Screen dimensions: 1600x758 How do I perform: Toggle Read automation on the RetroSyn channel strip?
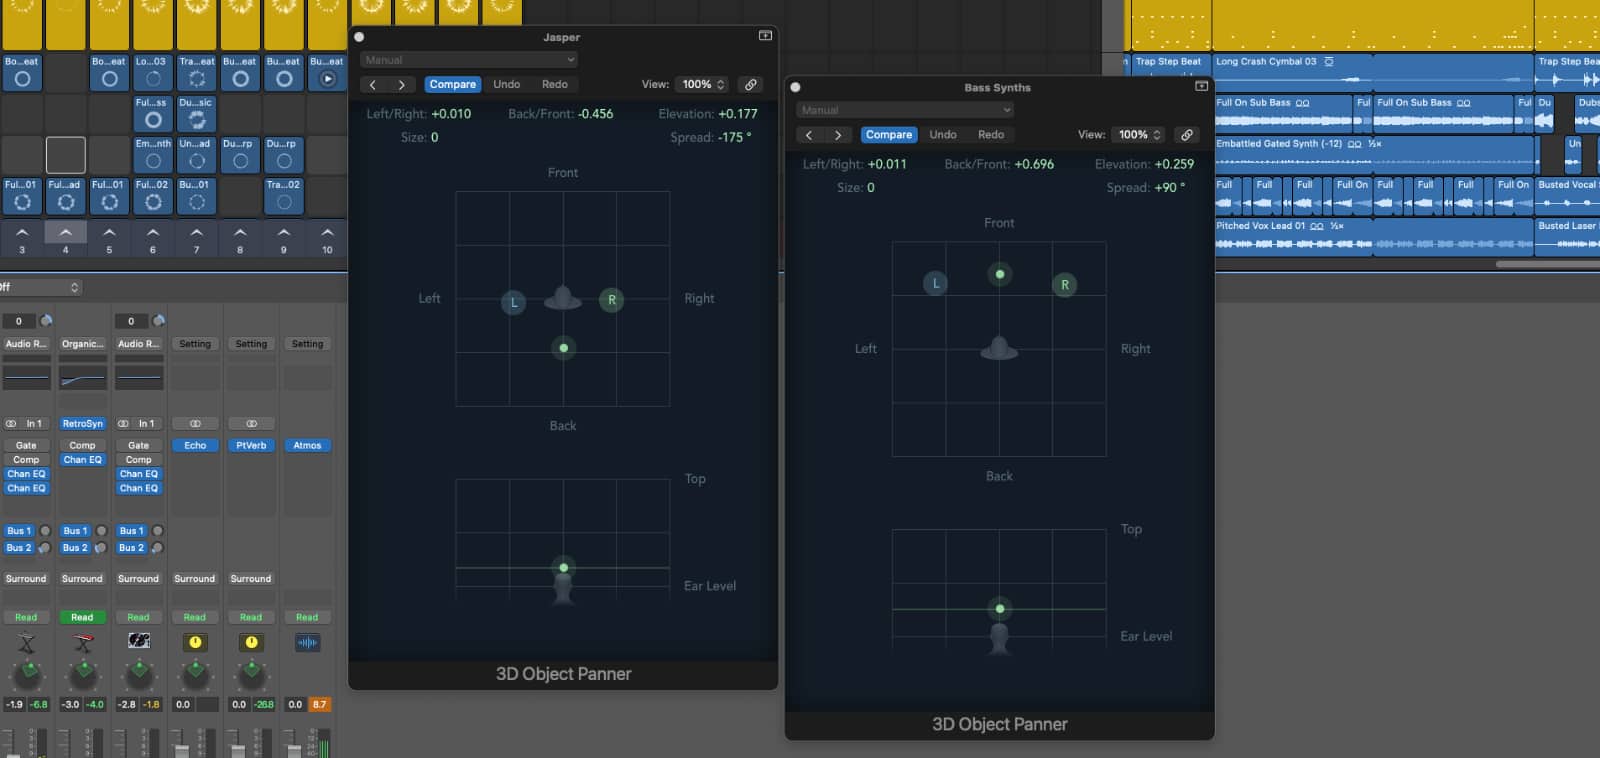click(82, 617)
